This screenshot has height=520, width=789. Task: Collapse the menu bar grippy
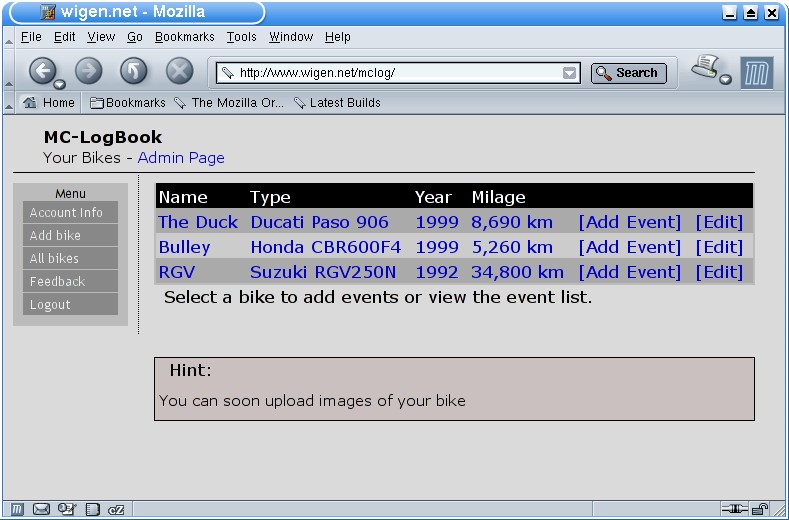coord(9,37)
